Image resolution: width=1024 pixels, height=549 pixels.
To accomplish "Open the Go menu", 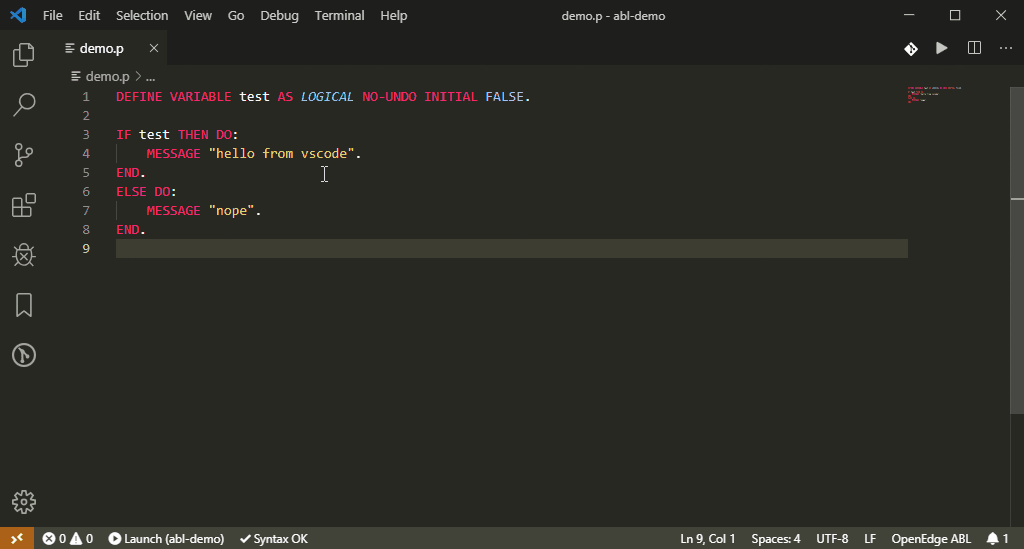I will 236,15.
